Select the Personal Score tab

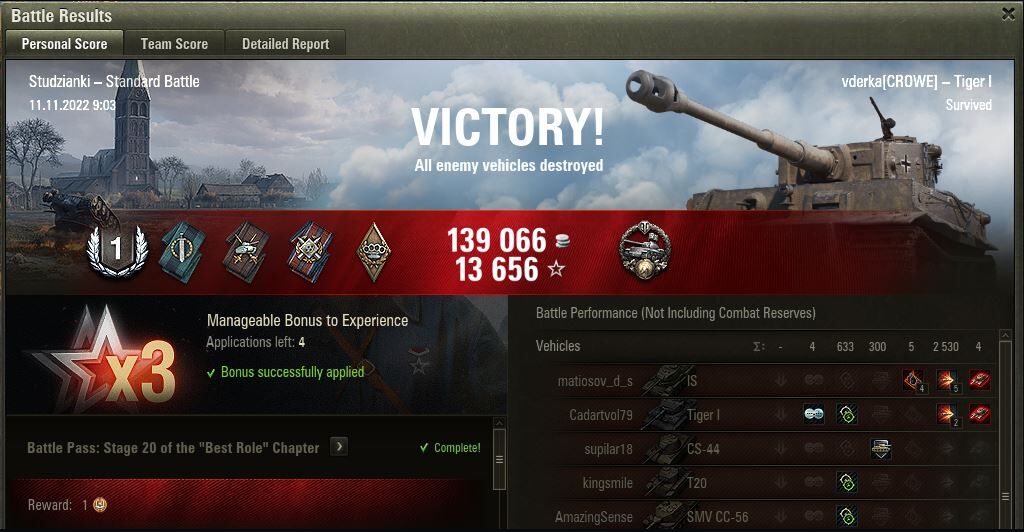click(64, 44)
